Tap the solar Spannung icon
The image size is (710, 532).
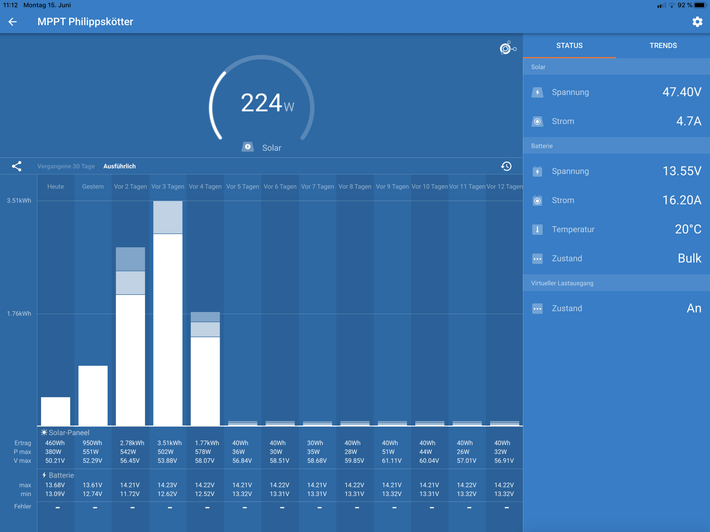point(537,92)
